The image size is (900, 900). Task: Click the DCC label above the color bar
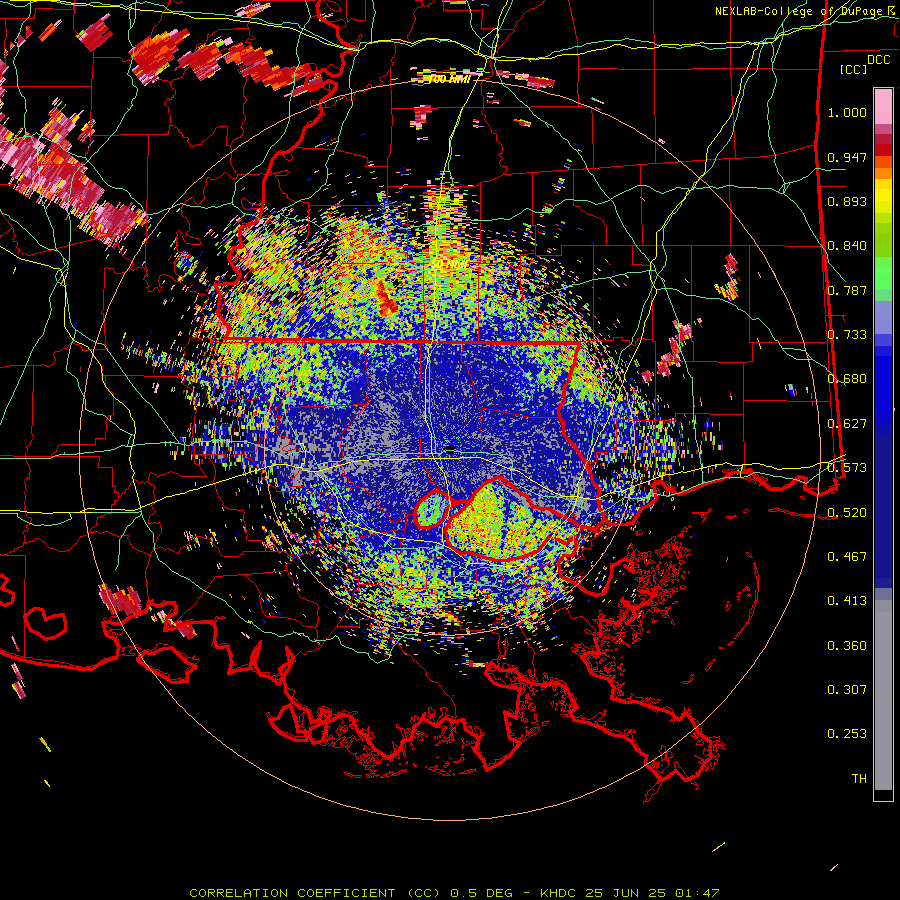878,60
